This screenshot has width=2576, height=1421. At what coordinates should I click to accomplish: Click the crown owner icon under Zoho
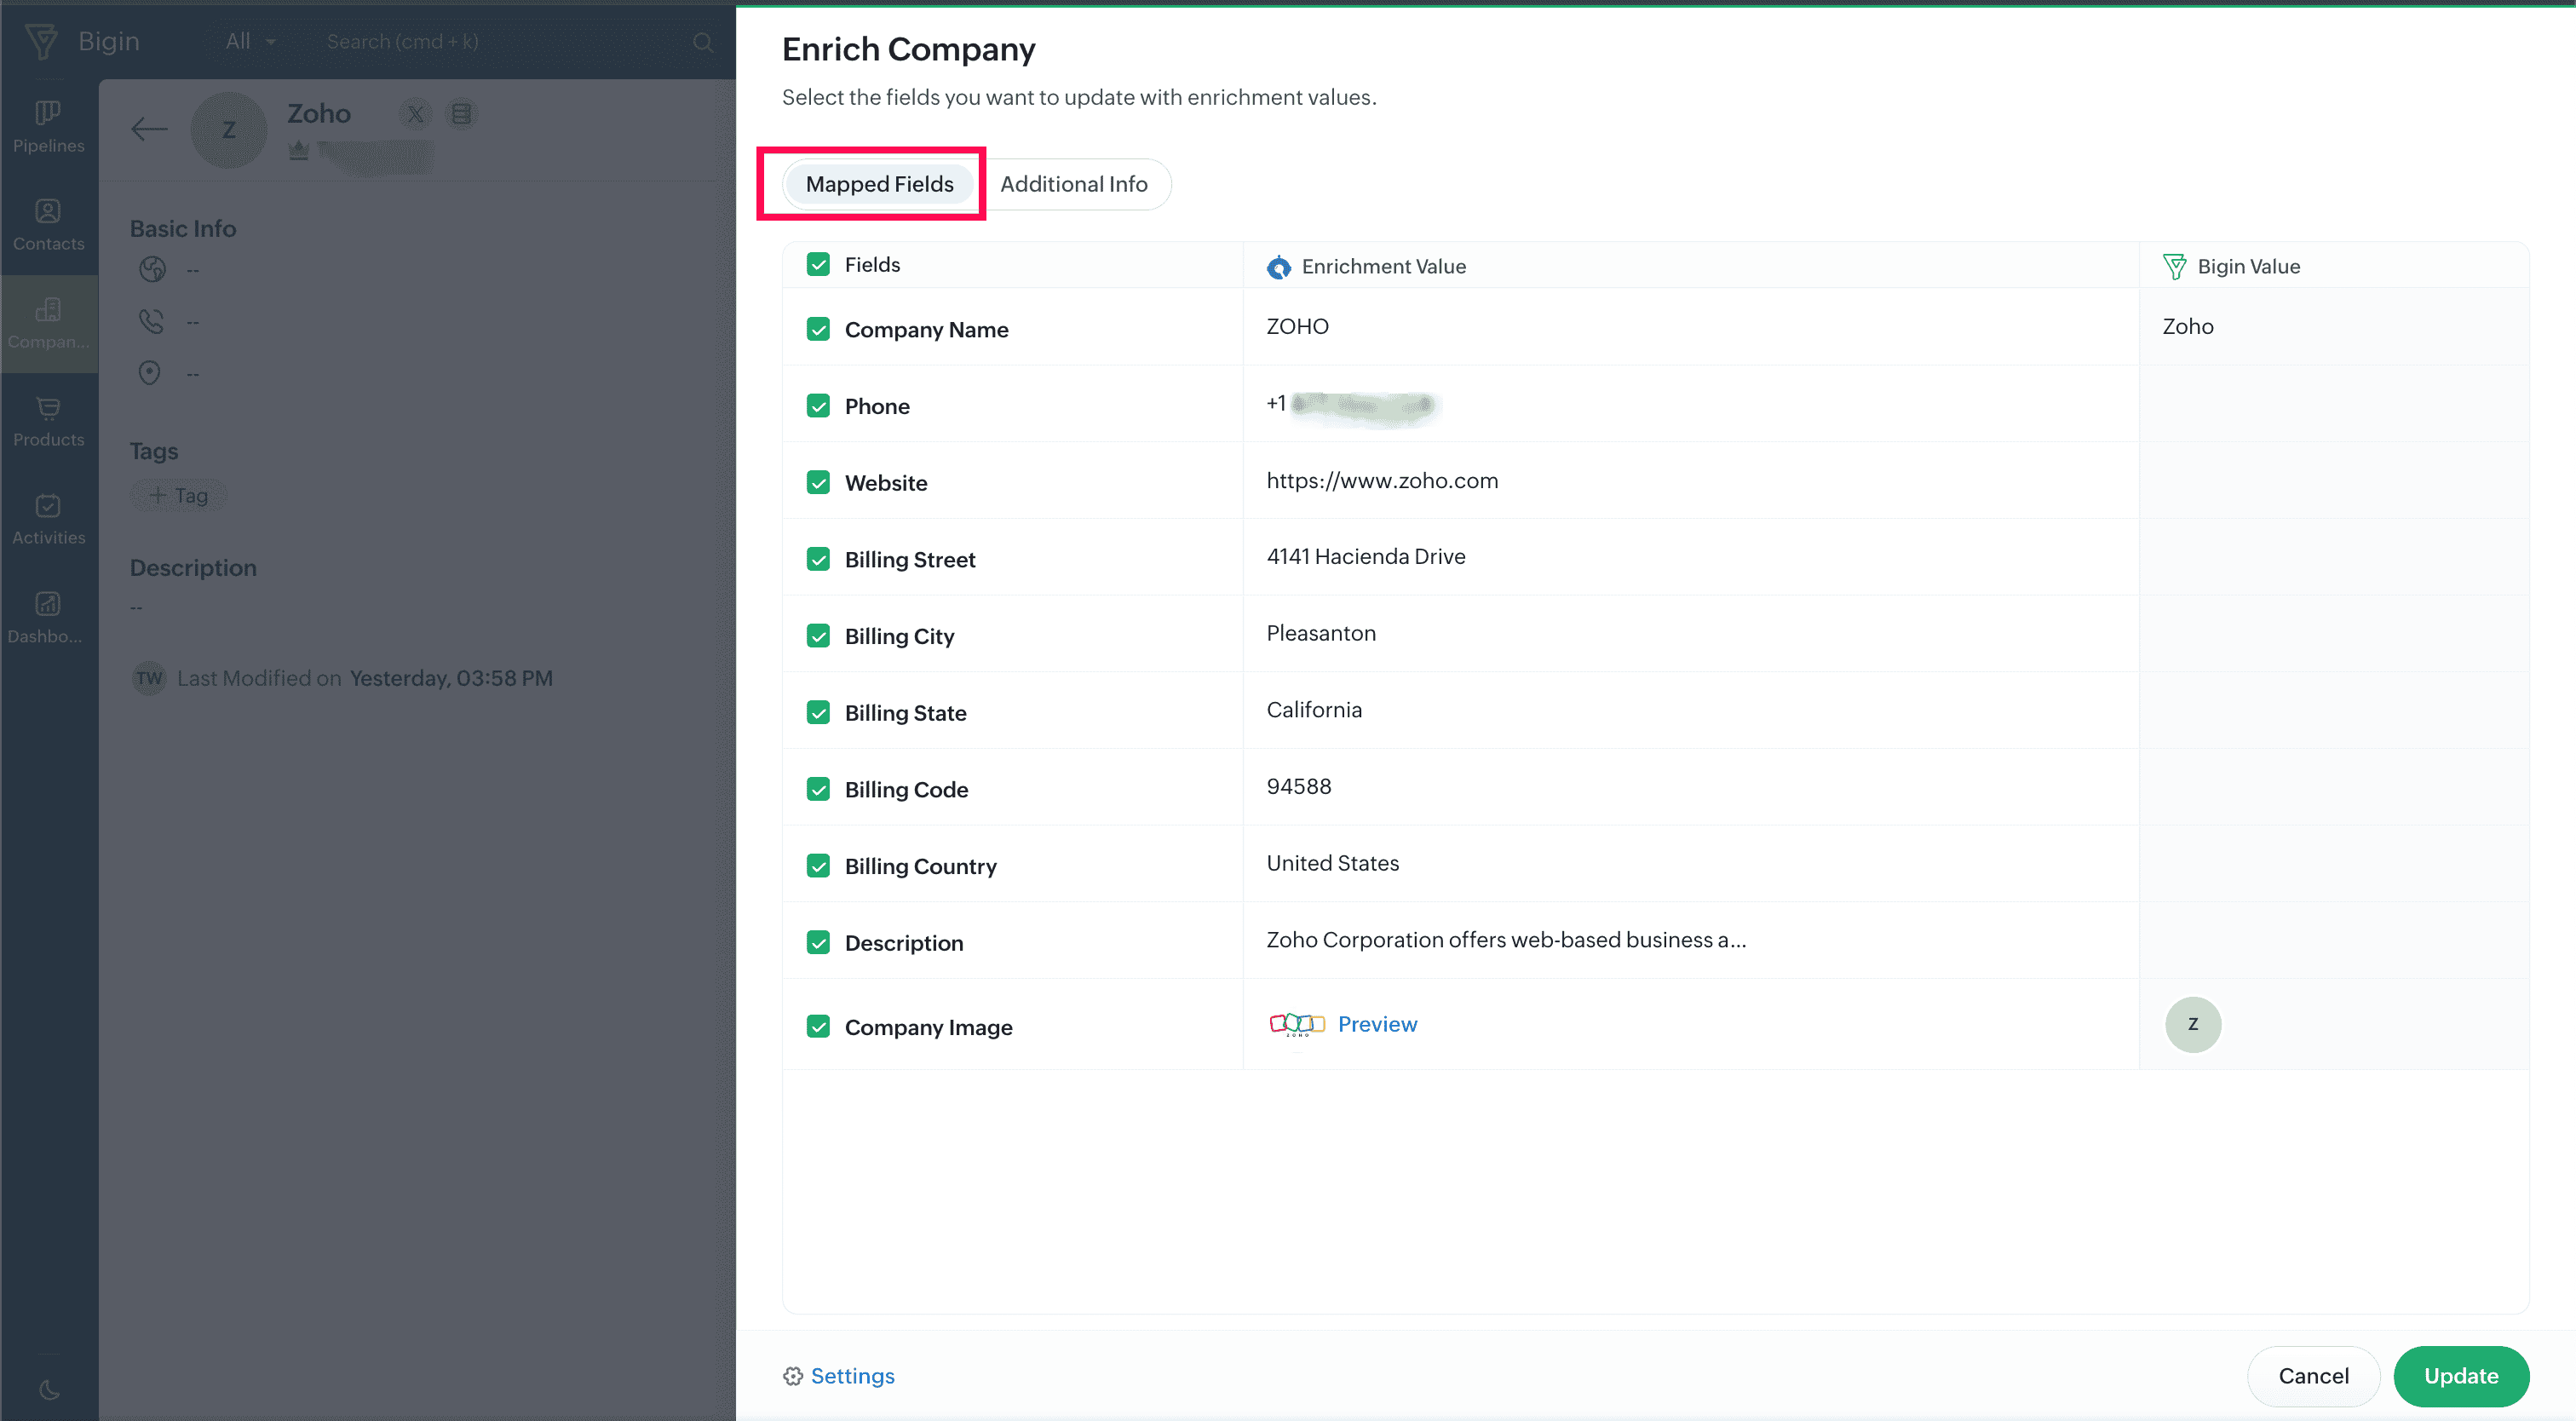pos(298,150)
